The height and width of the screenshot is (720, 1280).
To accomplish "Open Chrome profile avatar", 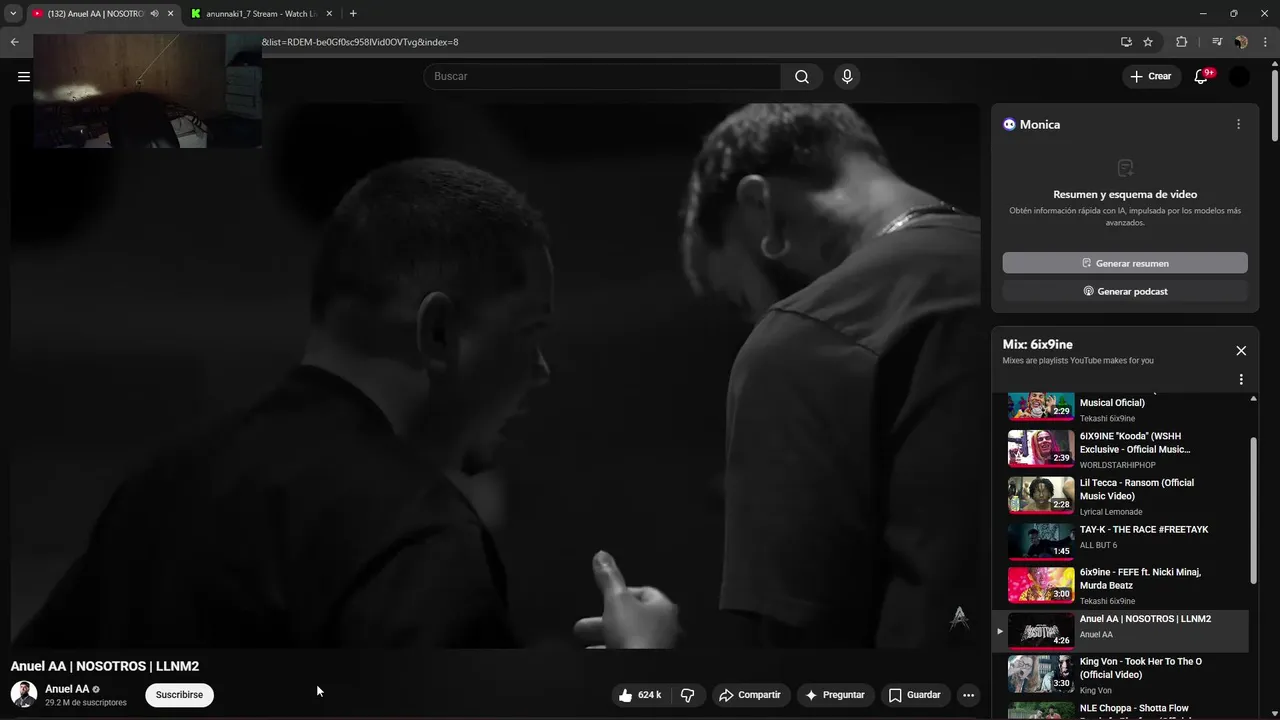I will pyautogui.click(x=1241, y=42).
